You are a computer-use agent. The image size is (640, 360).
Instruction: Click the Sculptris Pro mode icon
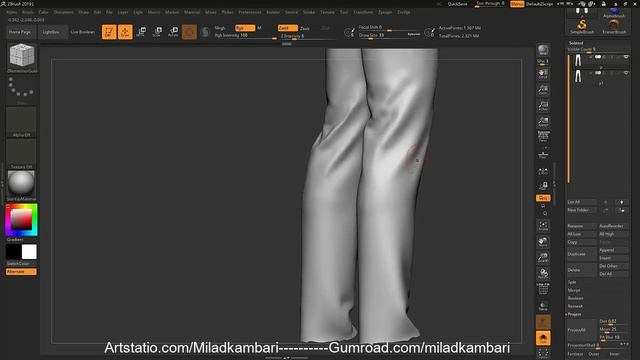(x=205, y=31)
